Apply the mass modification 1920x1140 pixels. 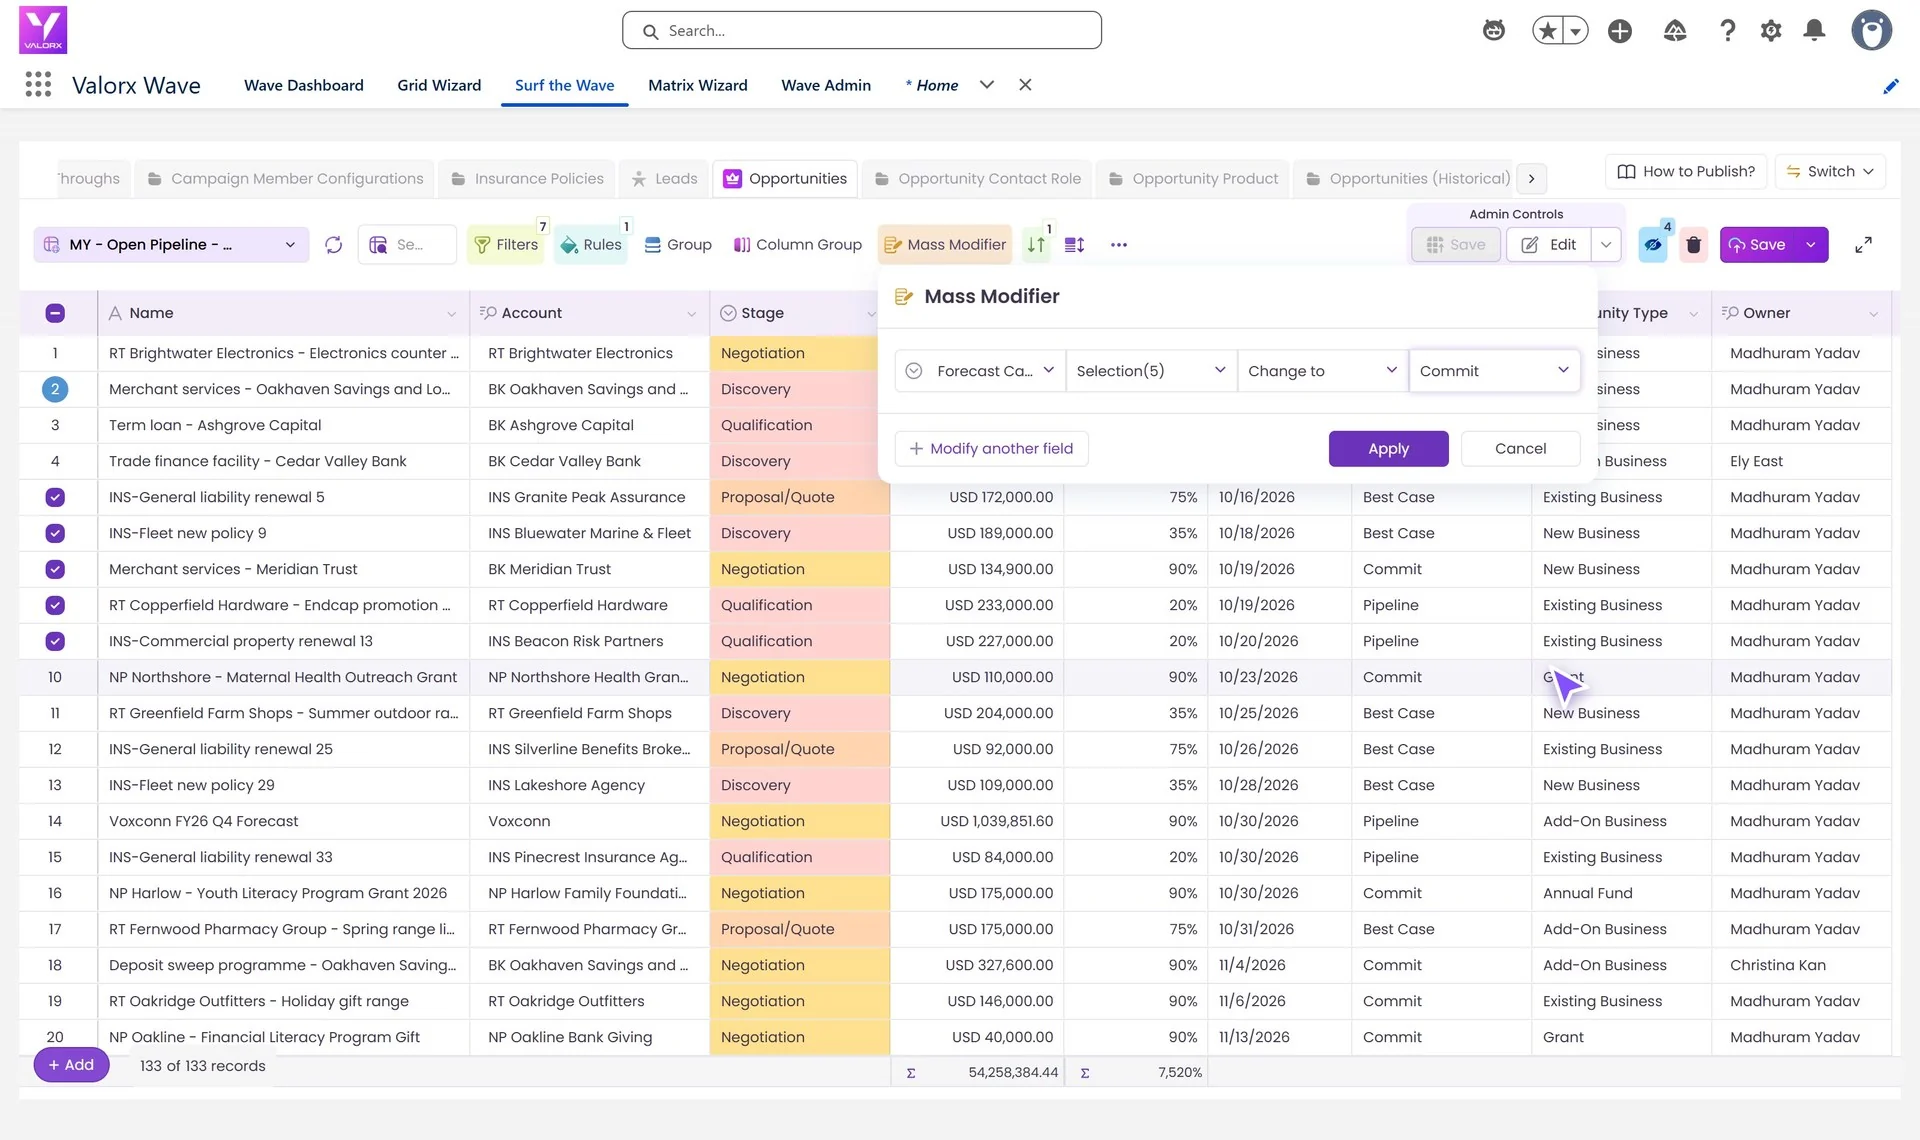tap(1388, 449)
